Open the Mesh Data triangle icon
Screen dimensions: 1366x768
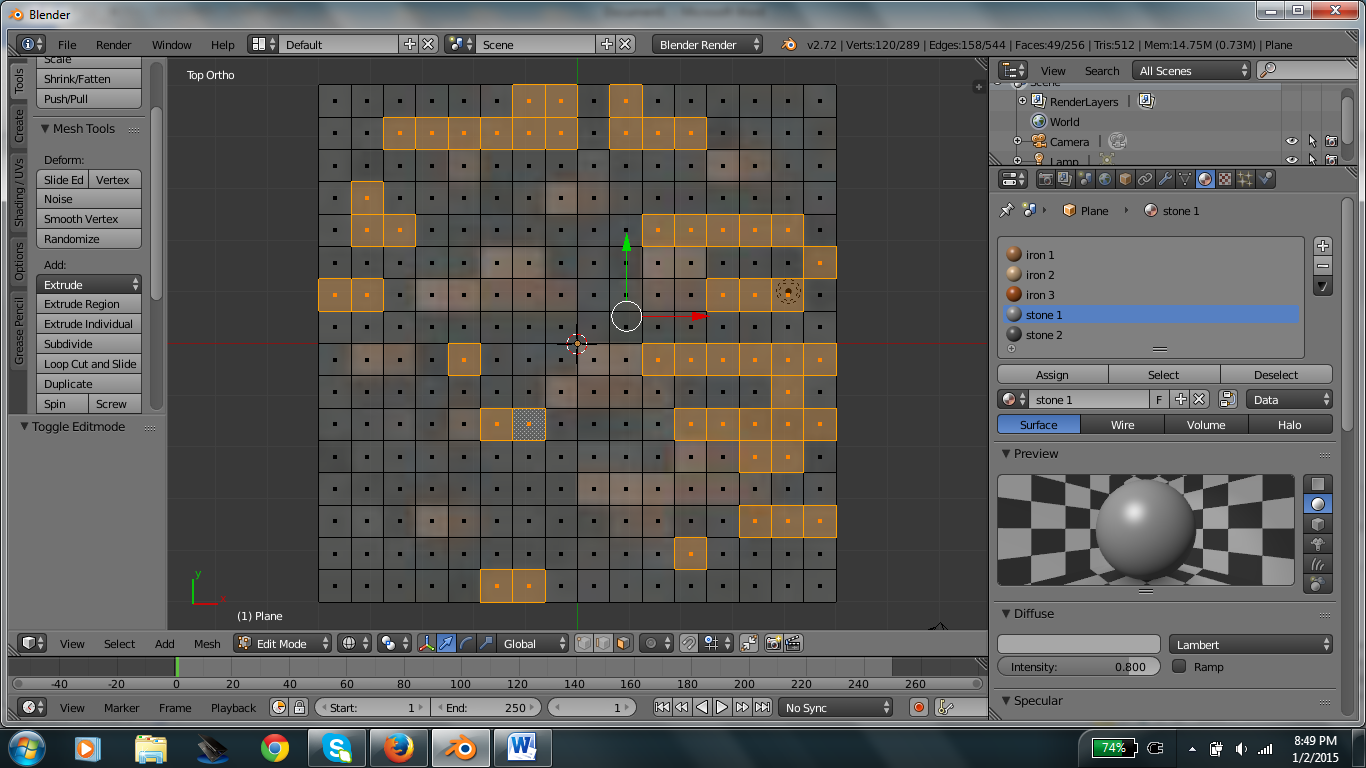click(x=1185, y=179)
